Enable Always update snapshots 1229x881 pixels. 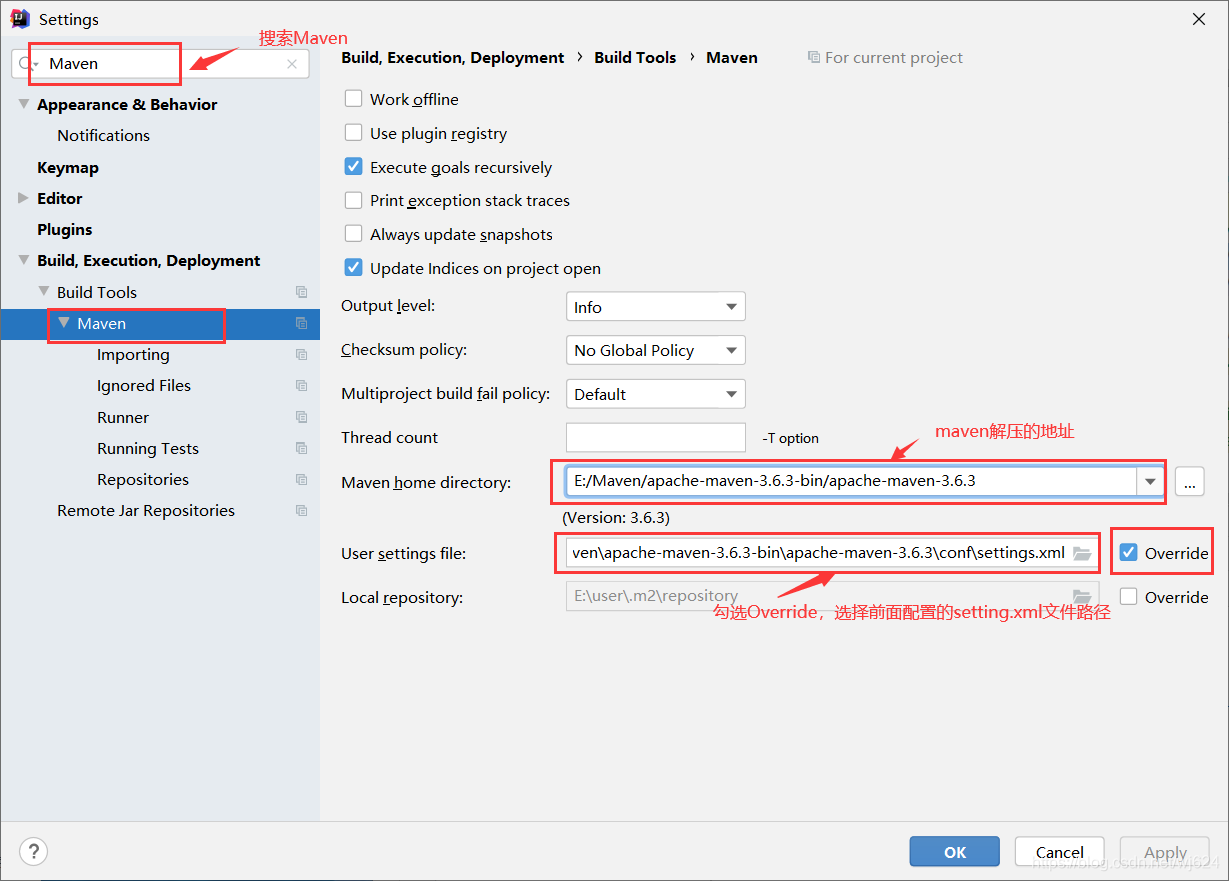pos(353,234)
